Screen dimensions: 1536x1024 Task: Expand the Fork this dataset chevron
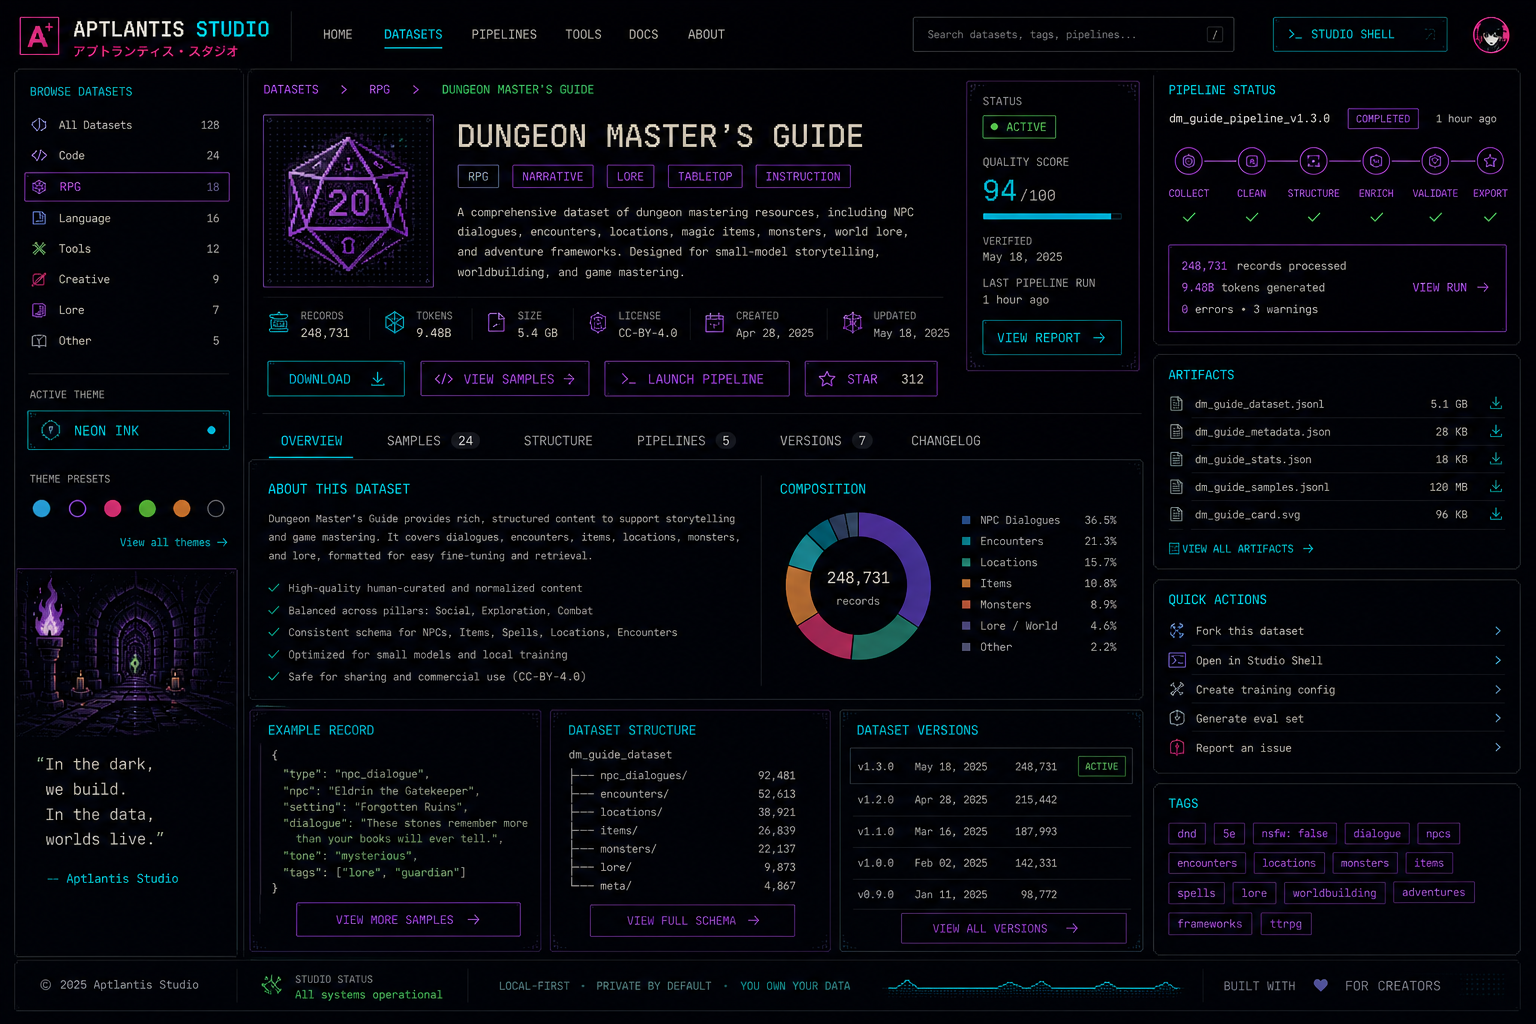[x=1497, y=631]
